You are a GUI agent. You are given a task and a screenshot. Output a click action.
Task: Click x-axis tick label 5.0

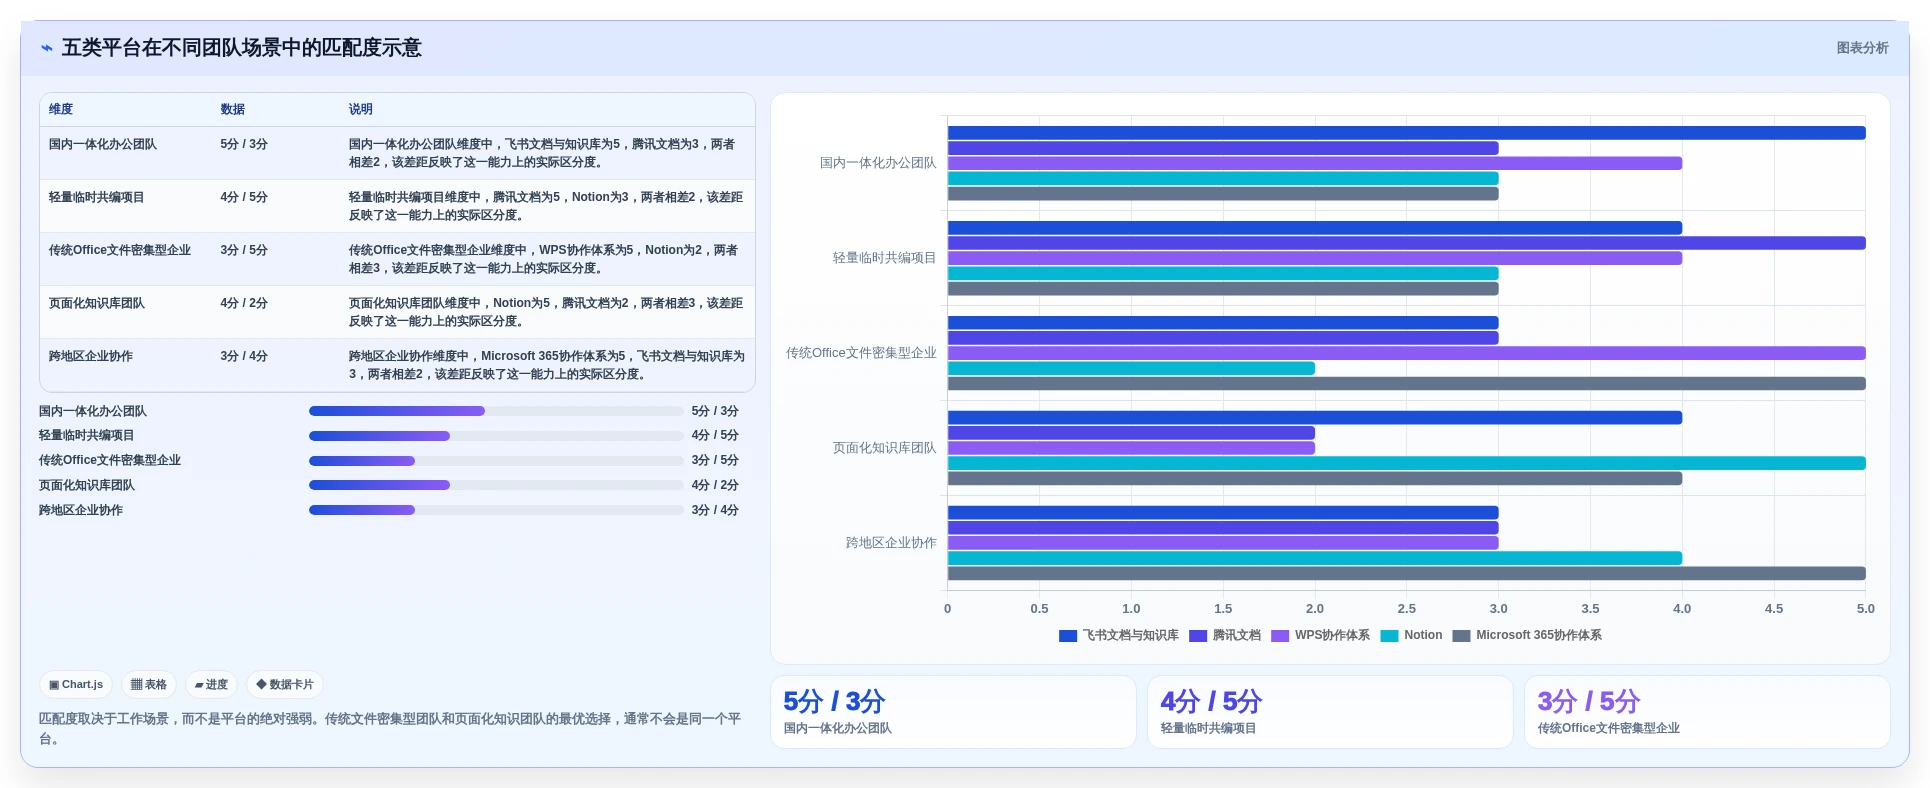click(1865, 609)
